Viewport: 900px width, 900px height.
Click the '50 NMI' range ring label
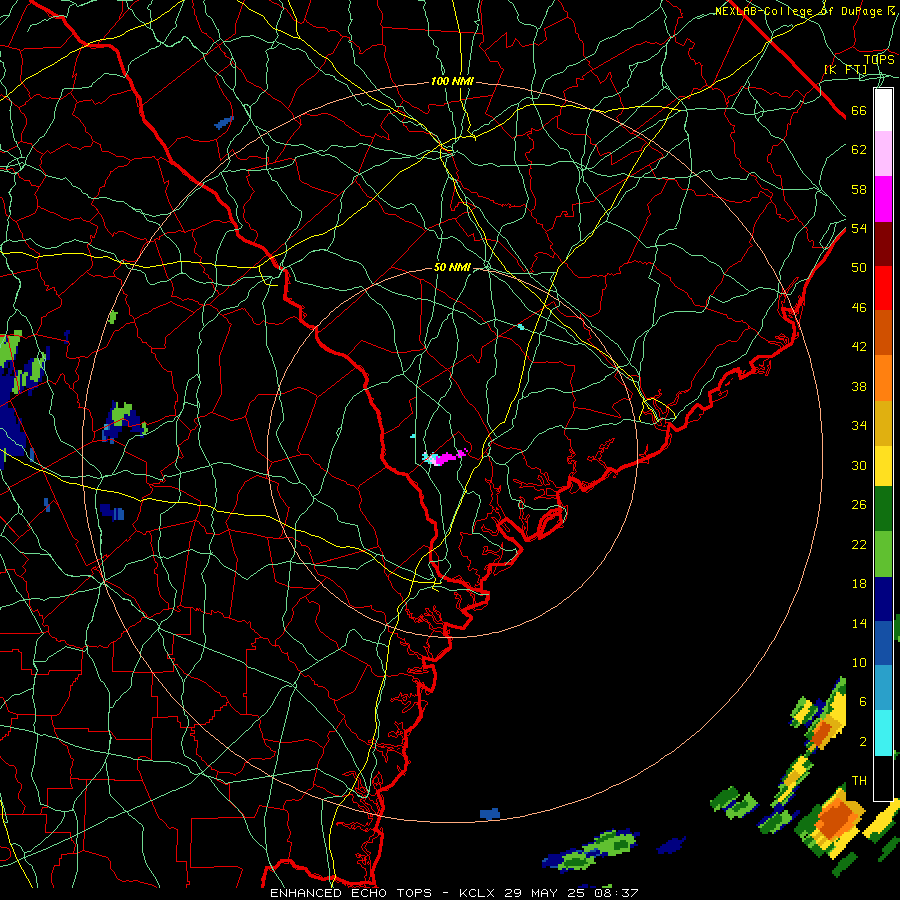[452, 267]
